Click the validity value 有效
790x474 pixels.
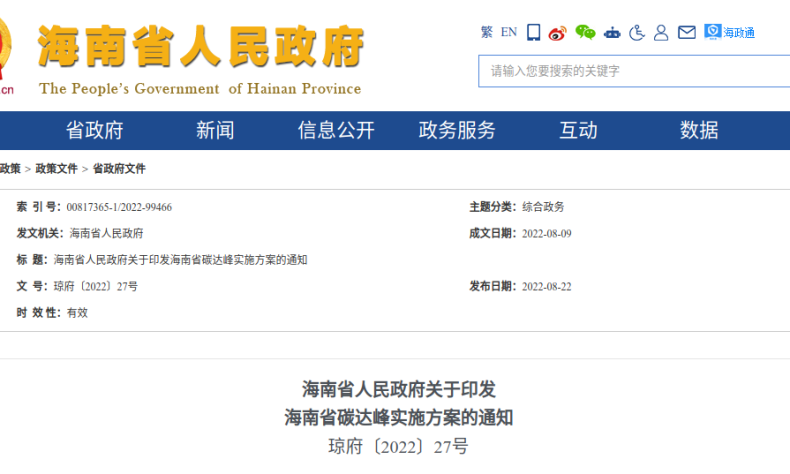[78, 313]
